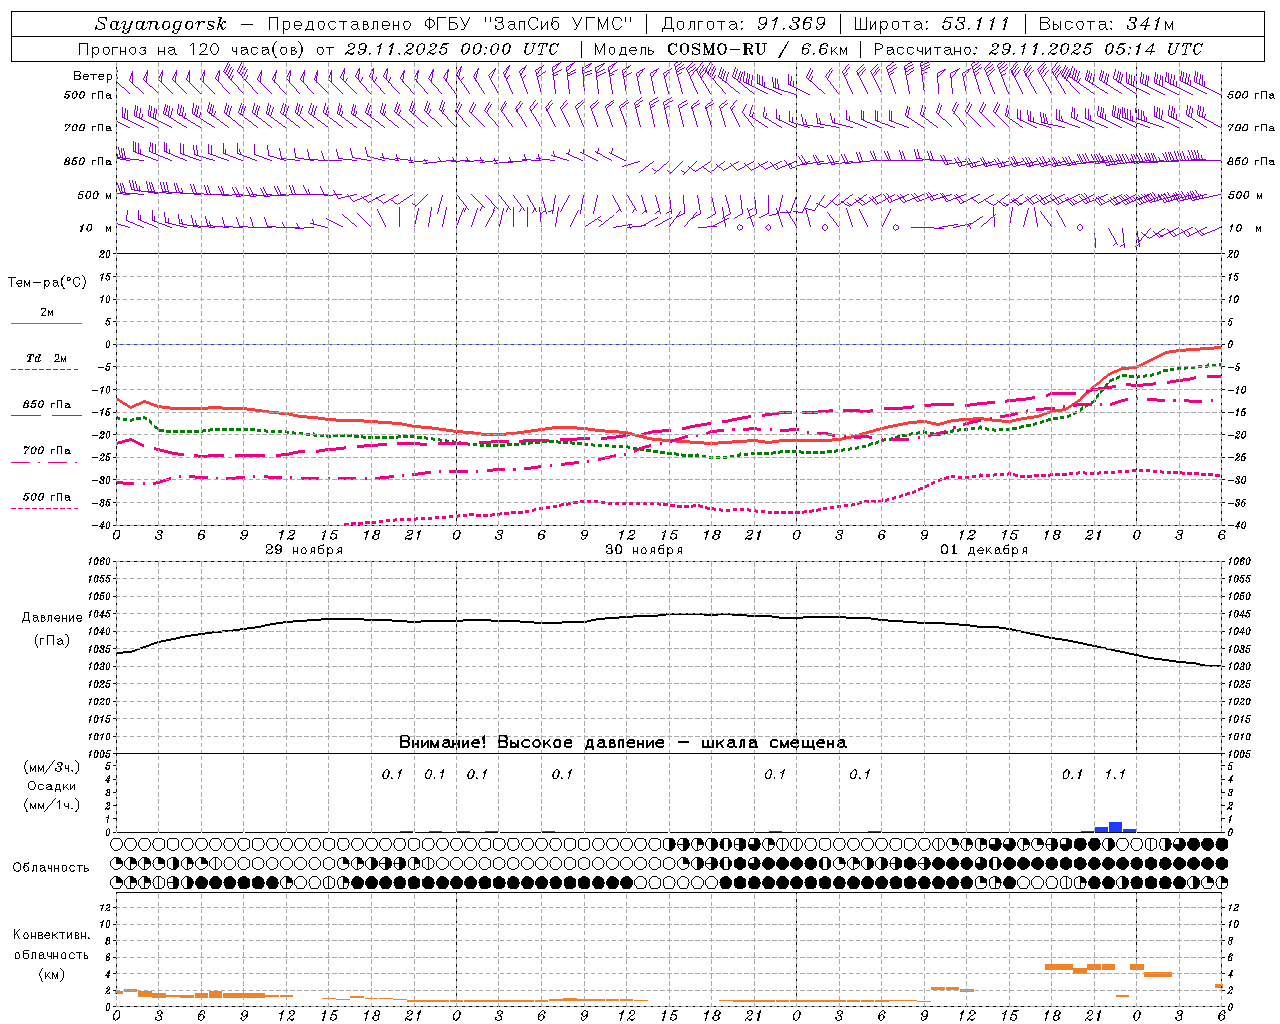Click '850 гПа' entry in temperature legend
This screenshot has width=1280, height=1024.
tap(47, 405)
